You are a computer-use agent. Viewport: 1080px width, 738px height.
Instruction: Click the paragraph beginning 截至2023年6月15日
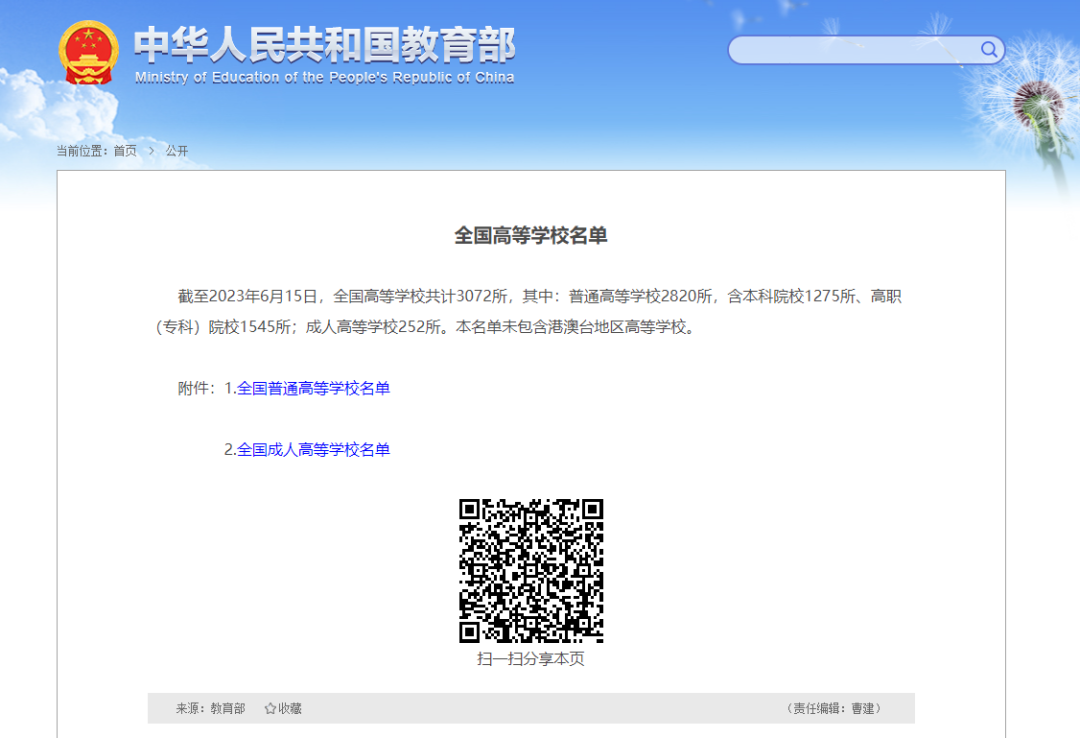point(529,311)
